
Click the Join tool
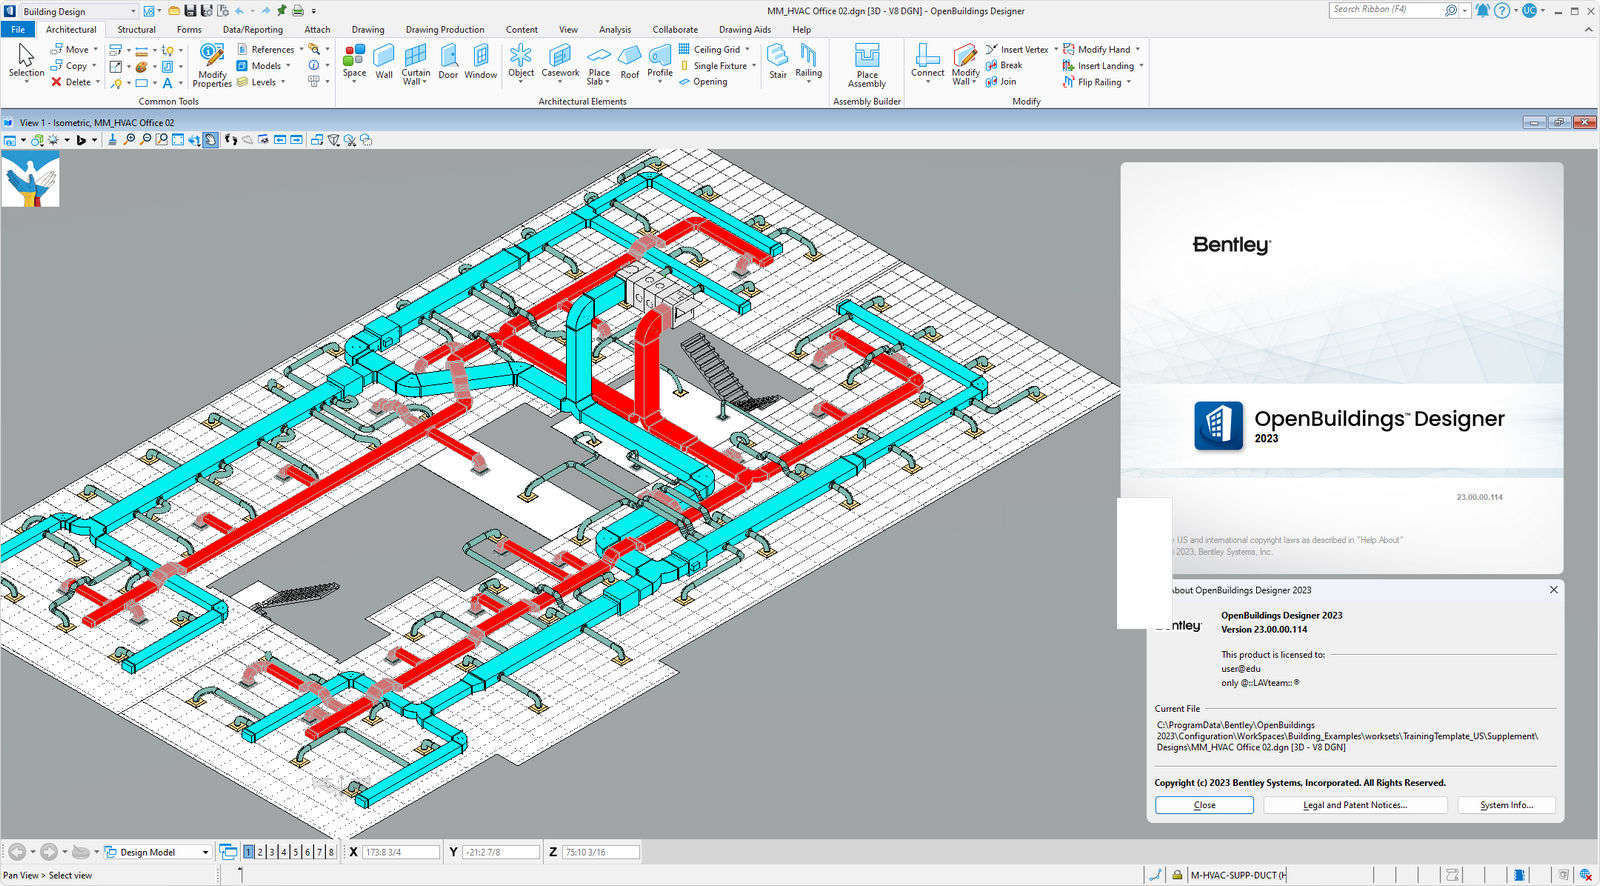pos(1001,82)
